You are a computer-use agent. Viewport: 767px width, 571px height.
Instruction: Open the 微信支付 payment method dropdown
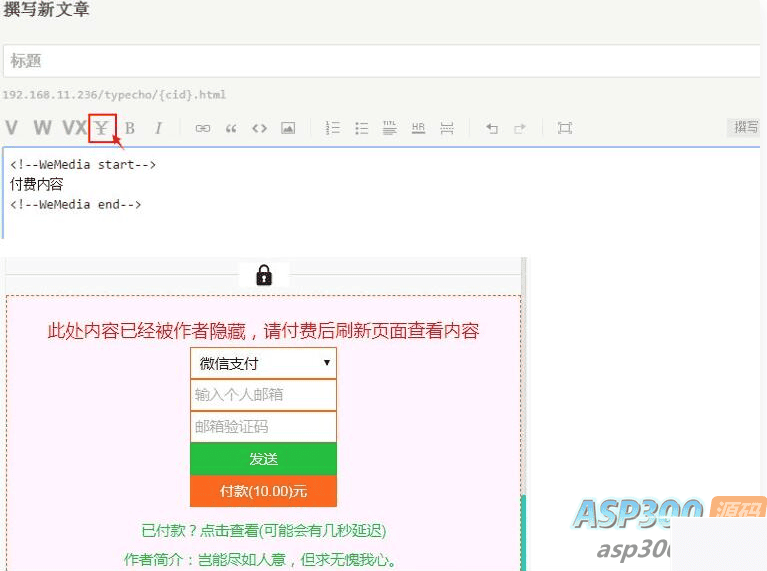pyautogui.click(x=263, y=363)
